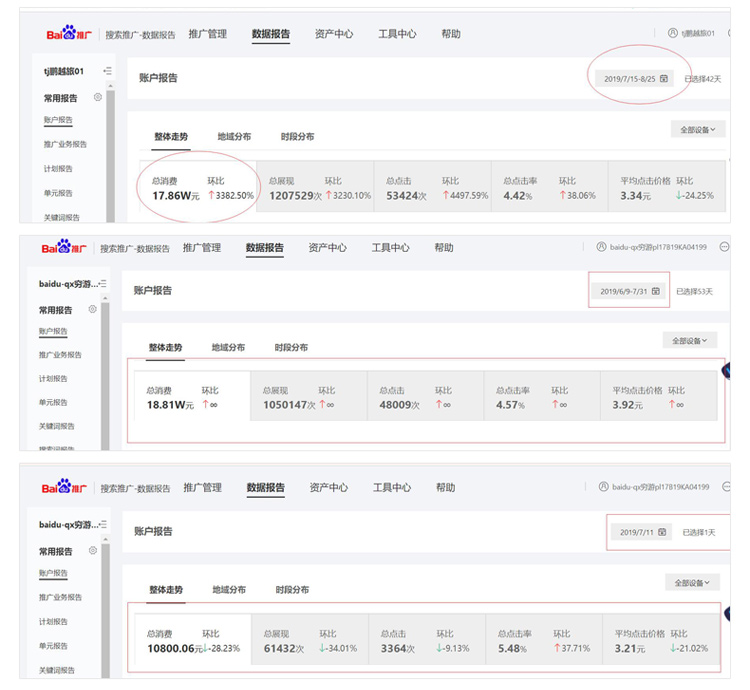Open user avatar icon in the 1-day report header
This screenshot has width=750, height=690.
click(x=604, y=486)
